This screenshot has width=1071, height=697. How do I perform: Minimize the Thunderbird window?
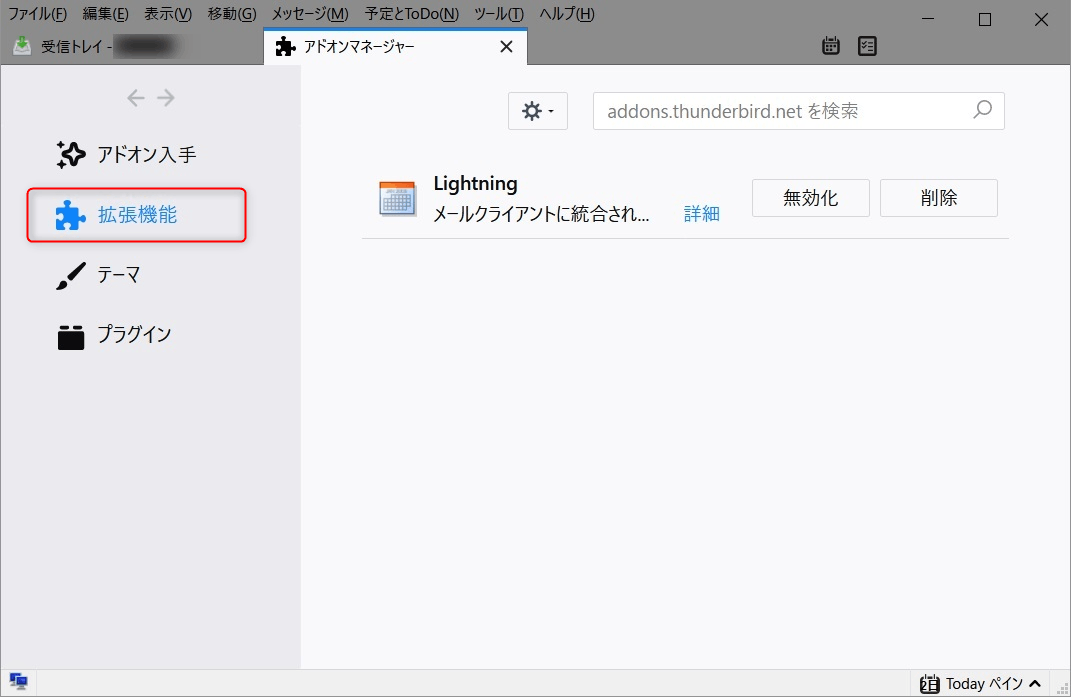928,19
